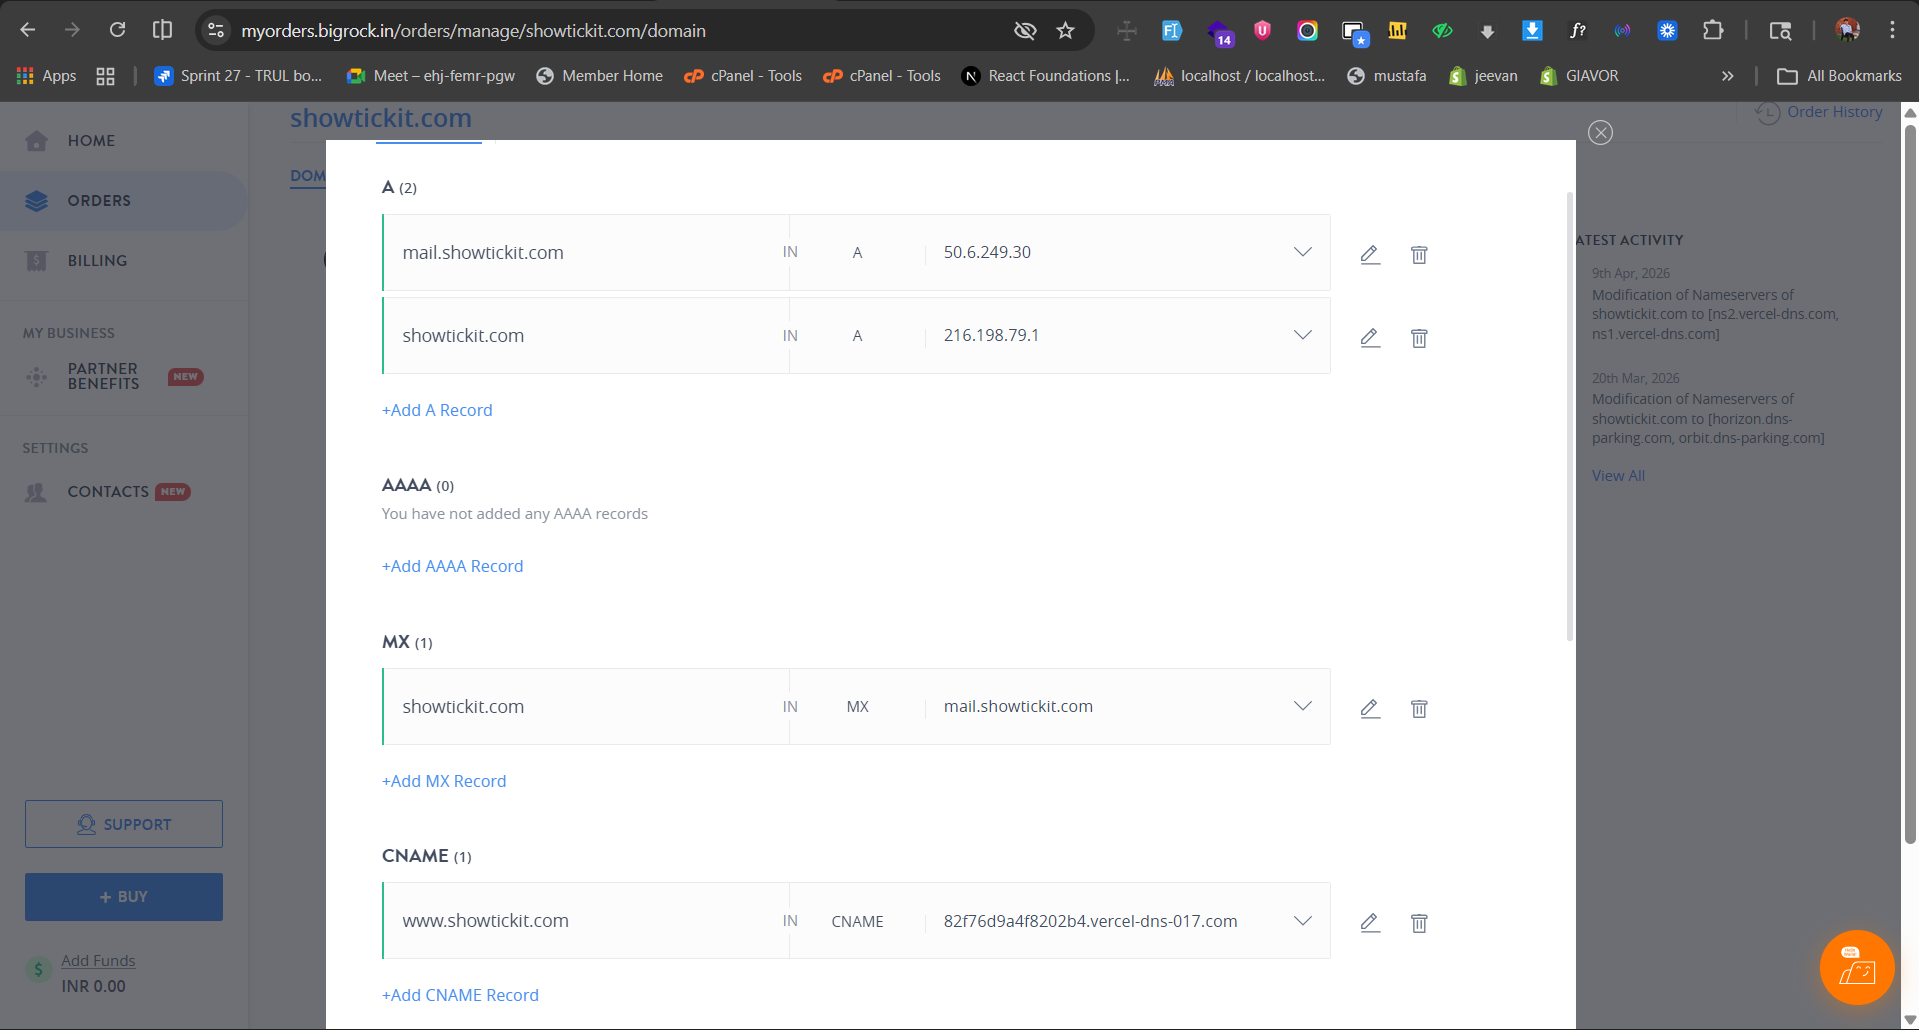Select the CNAME value 82f76d9a4f8202b4.vercel-dns-017.com

click(x=1090, y=921)
